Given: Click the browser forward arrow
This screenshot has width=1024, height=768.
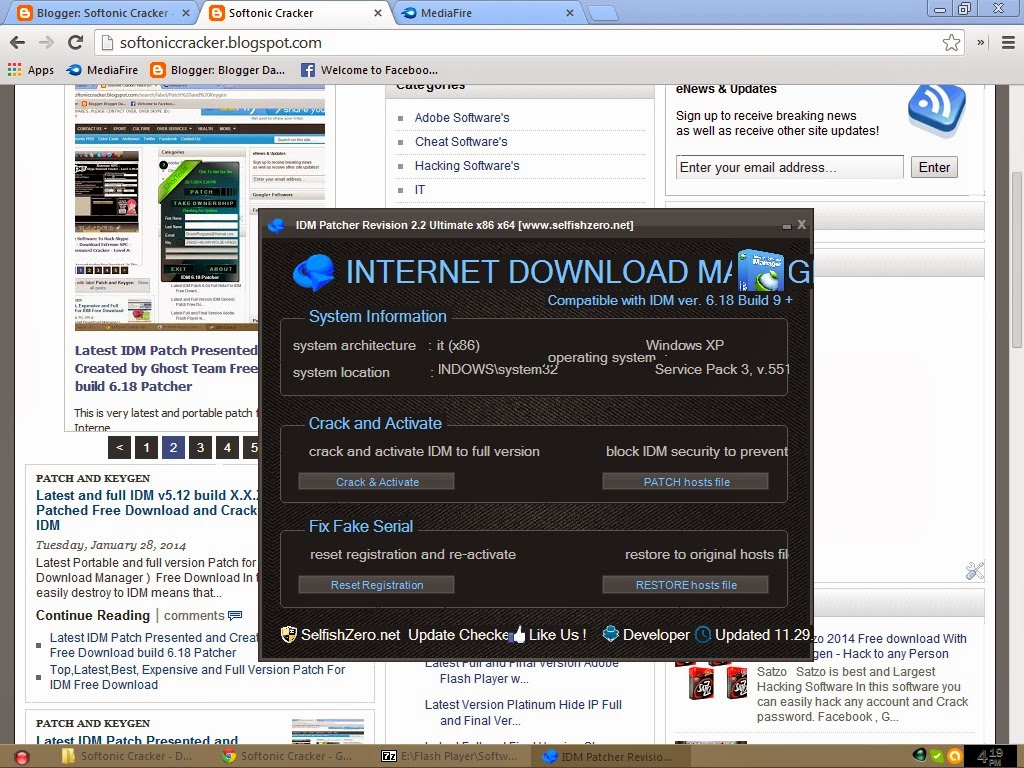Looking at the screenshot, I should 46,43.
